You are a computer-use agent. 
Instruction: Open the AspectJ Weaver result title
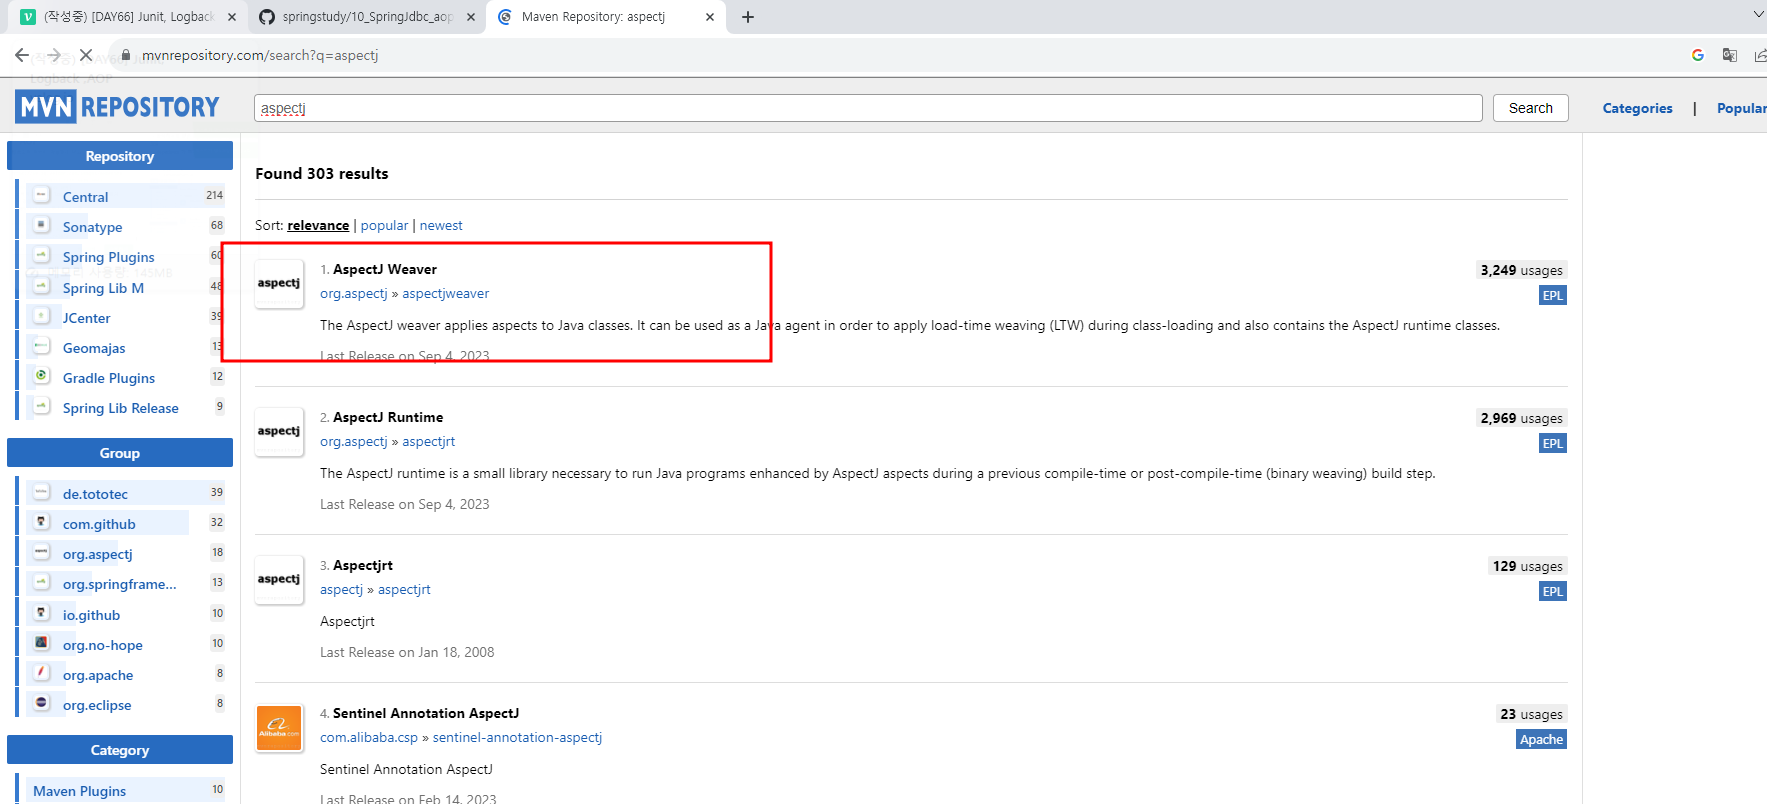click(385, 270)
